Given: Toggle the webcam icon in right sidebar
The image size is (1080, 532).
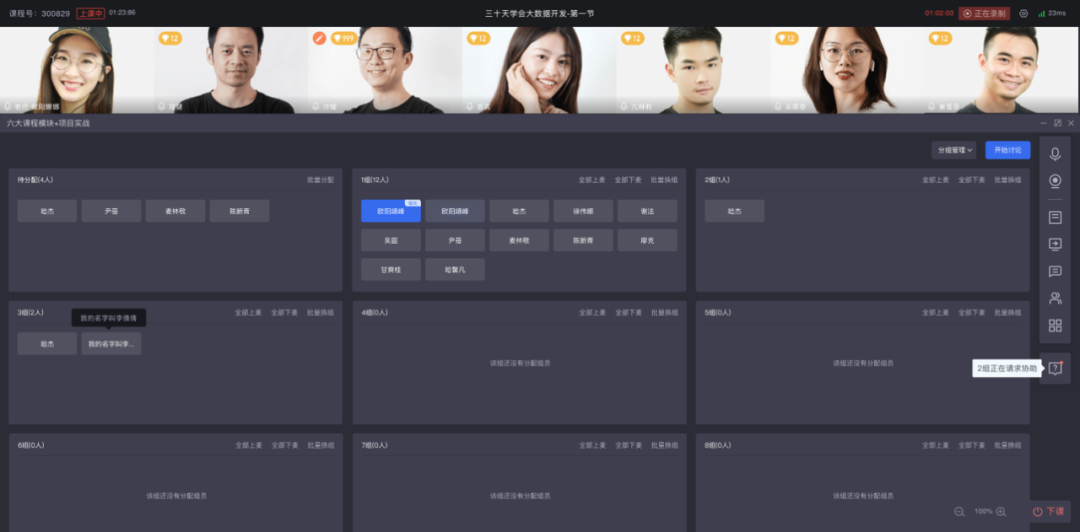Looking at the screenshot, I should [x=1055, y=181].
